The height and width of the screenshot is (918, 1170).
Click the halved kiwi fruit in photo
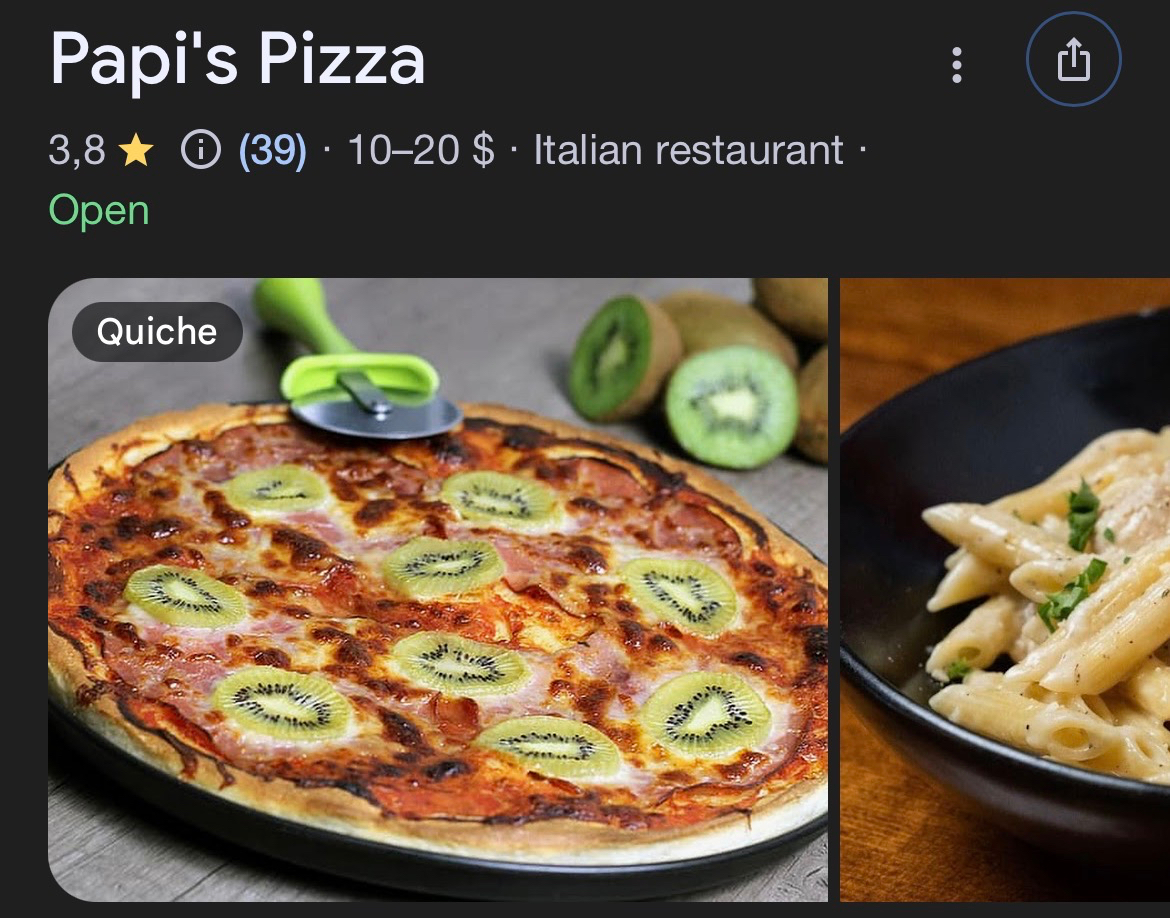click(731, 406)
